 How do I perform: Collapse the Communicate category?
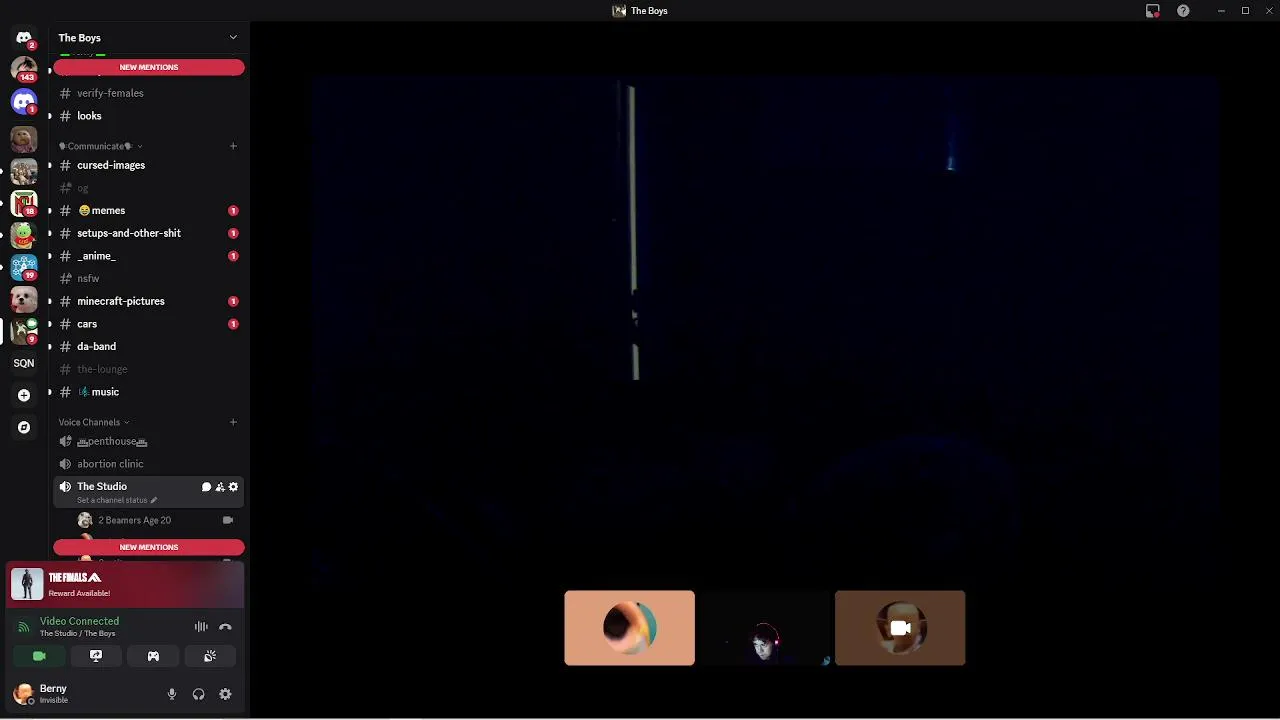point(100,146)
